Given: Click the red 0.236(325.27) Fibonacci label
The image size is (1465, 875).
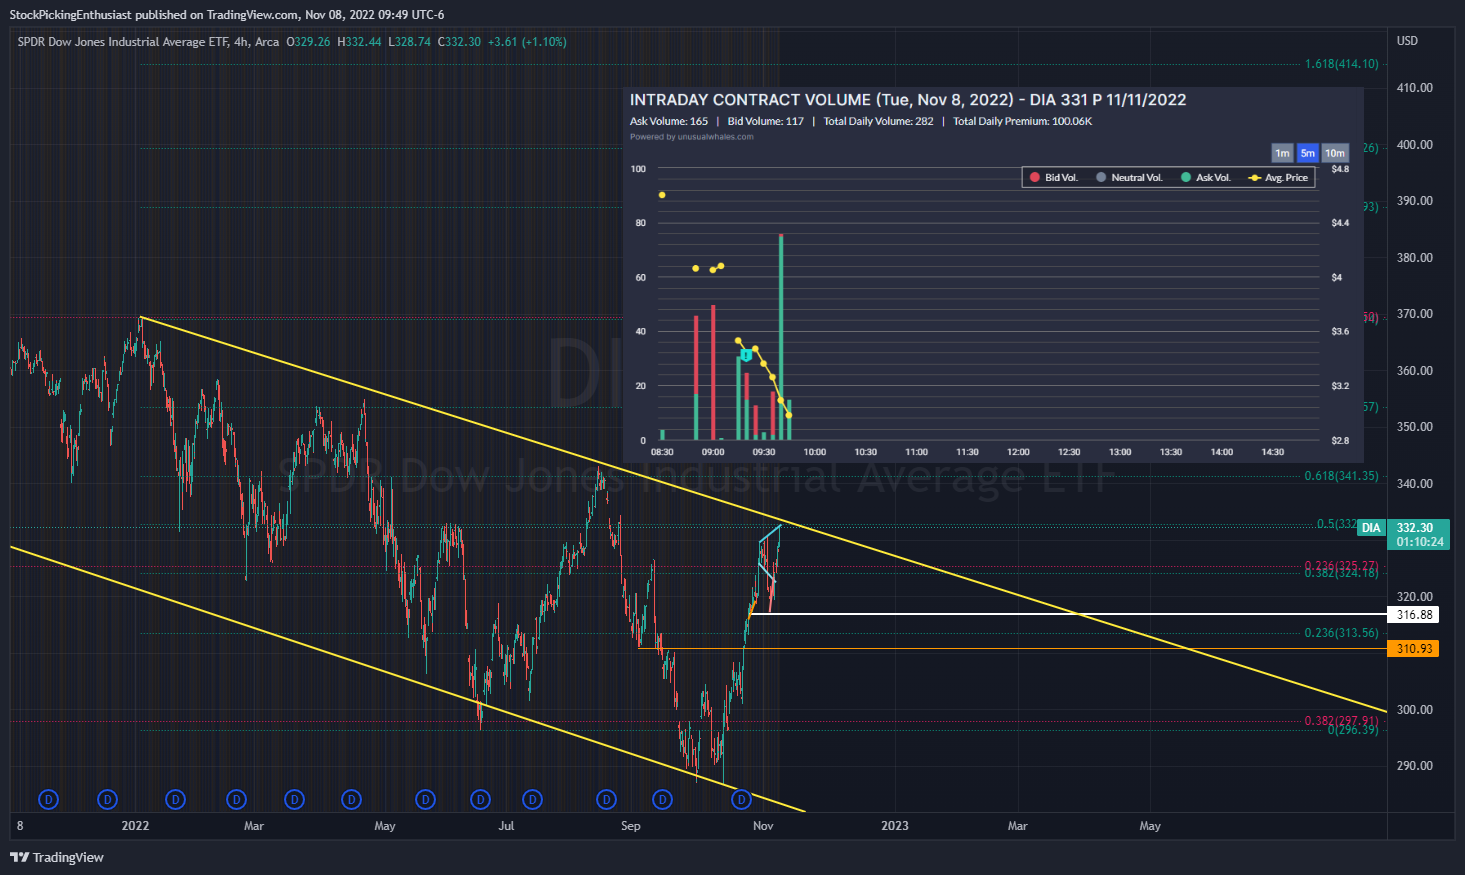Looking at the screenshot, I should (x=1341, y=566).
